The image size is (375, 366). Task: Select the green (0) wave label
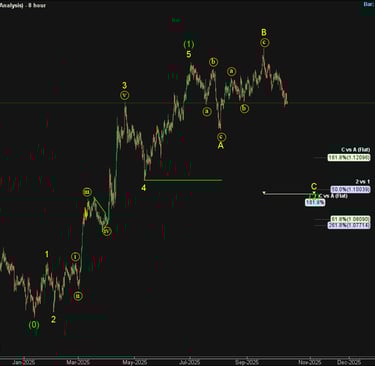(34, 324)
